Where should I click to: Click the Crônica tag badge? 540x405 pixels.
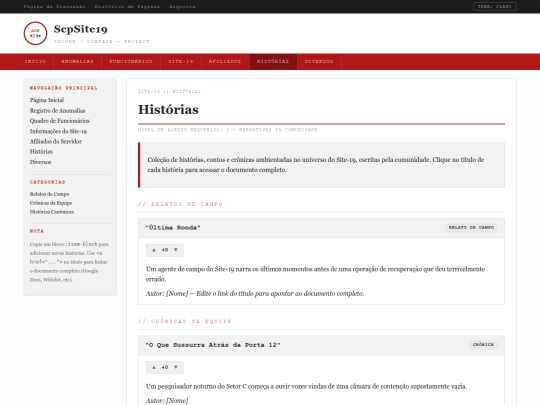483,345
